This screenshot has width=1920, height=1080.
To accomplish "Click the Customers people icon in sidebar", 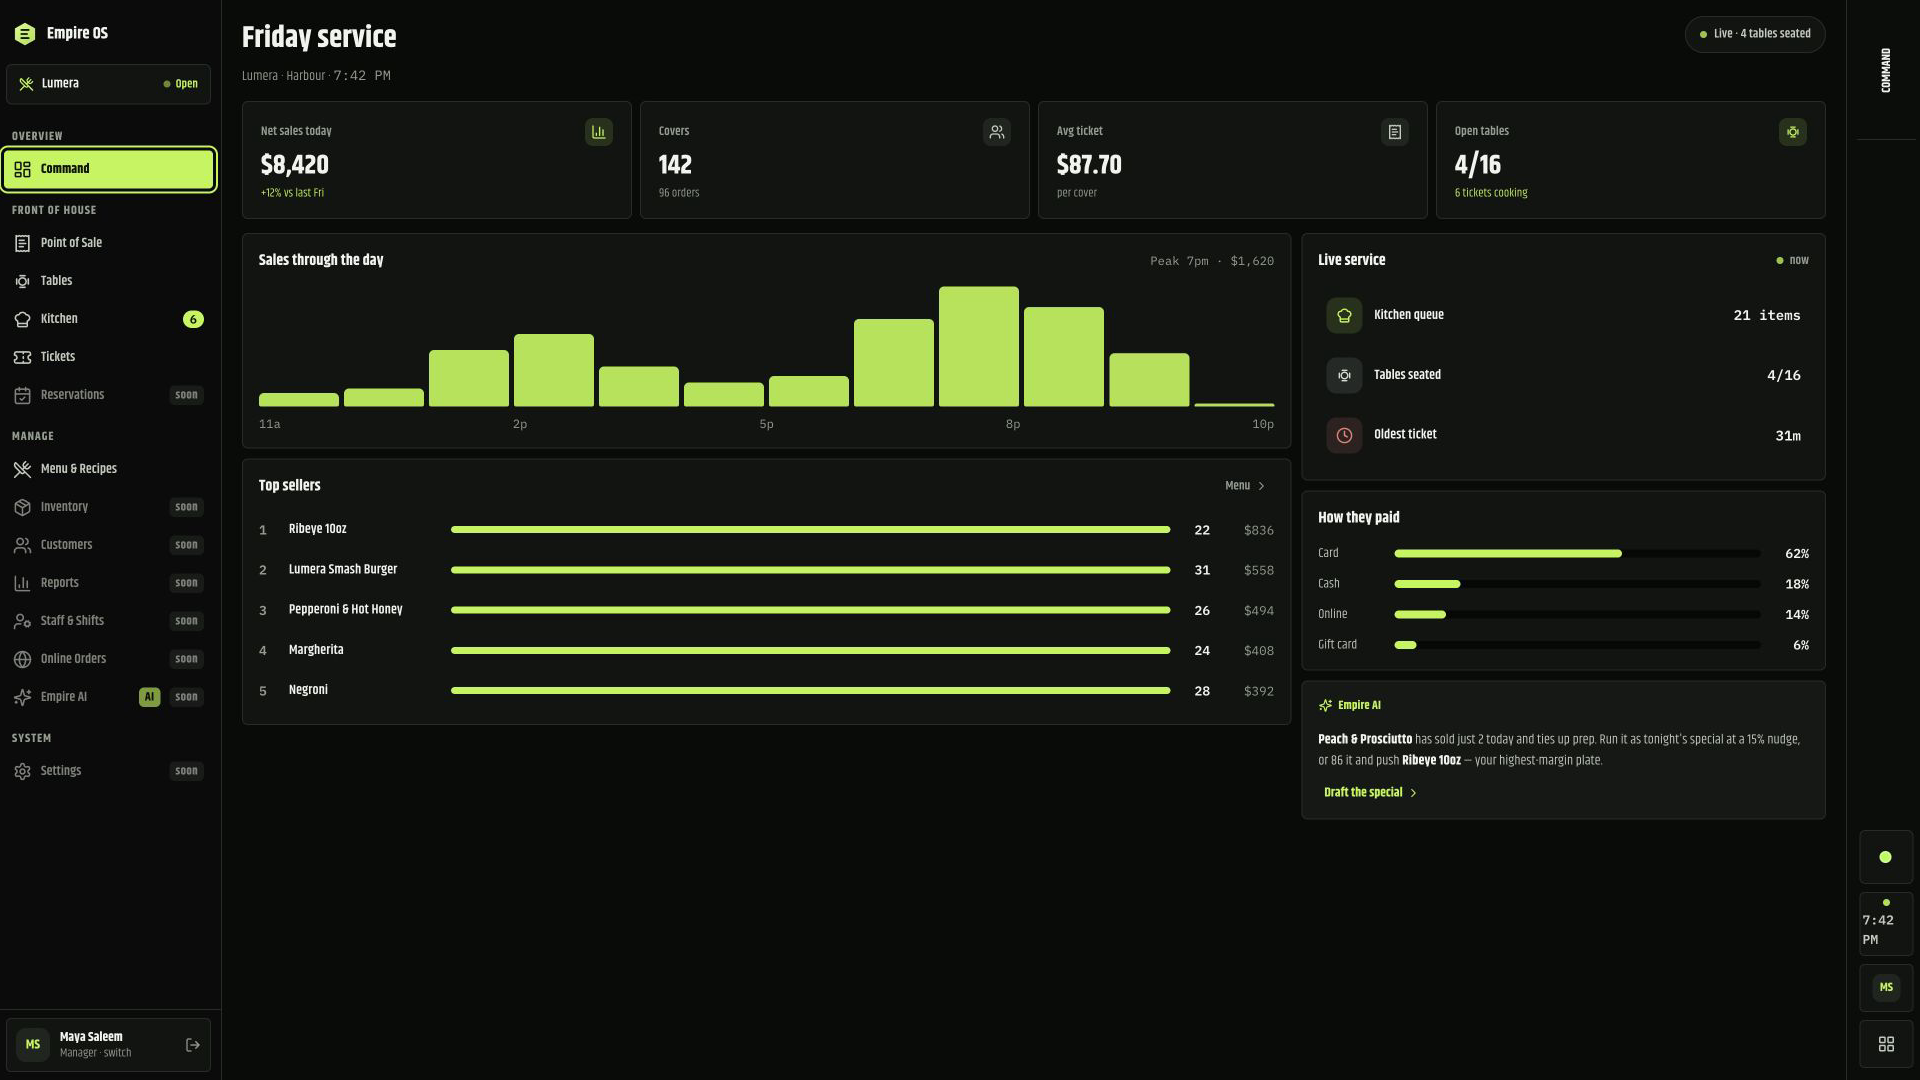I will coord(22,545).
